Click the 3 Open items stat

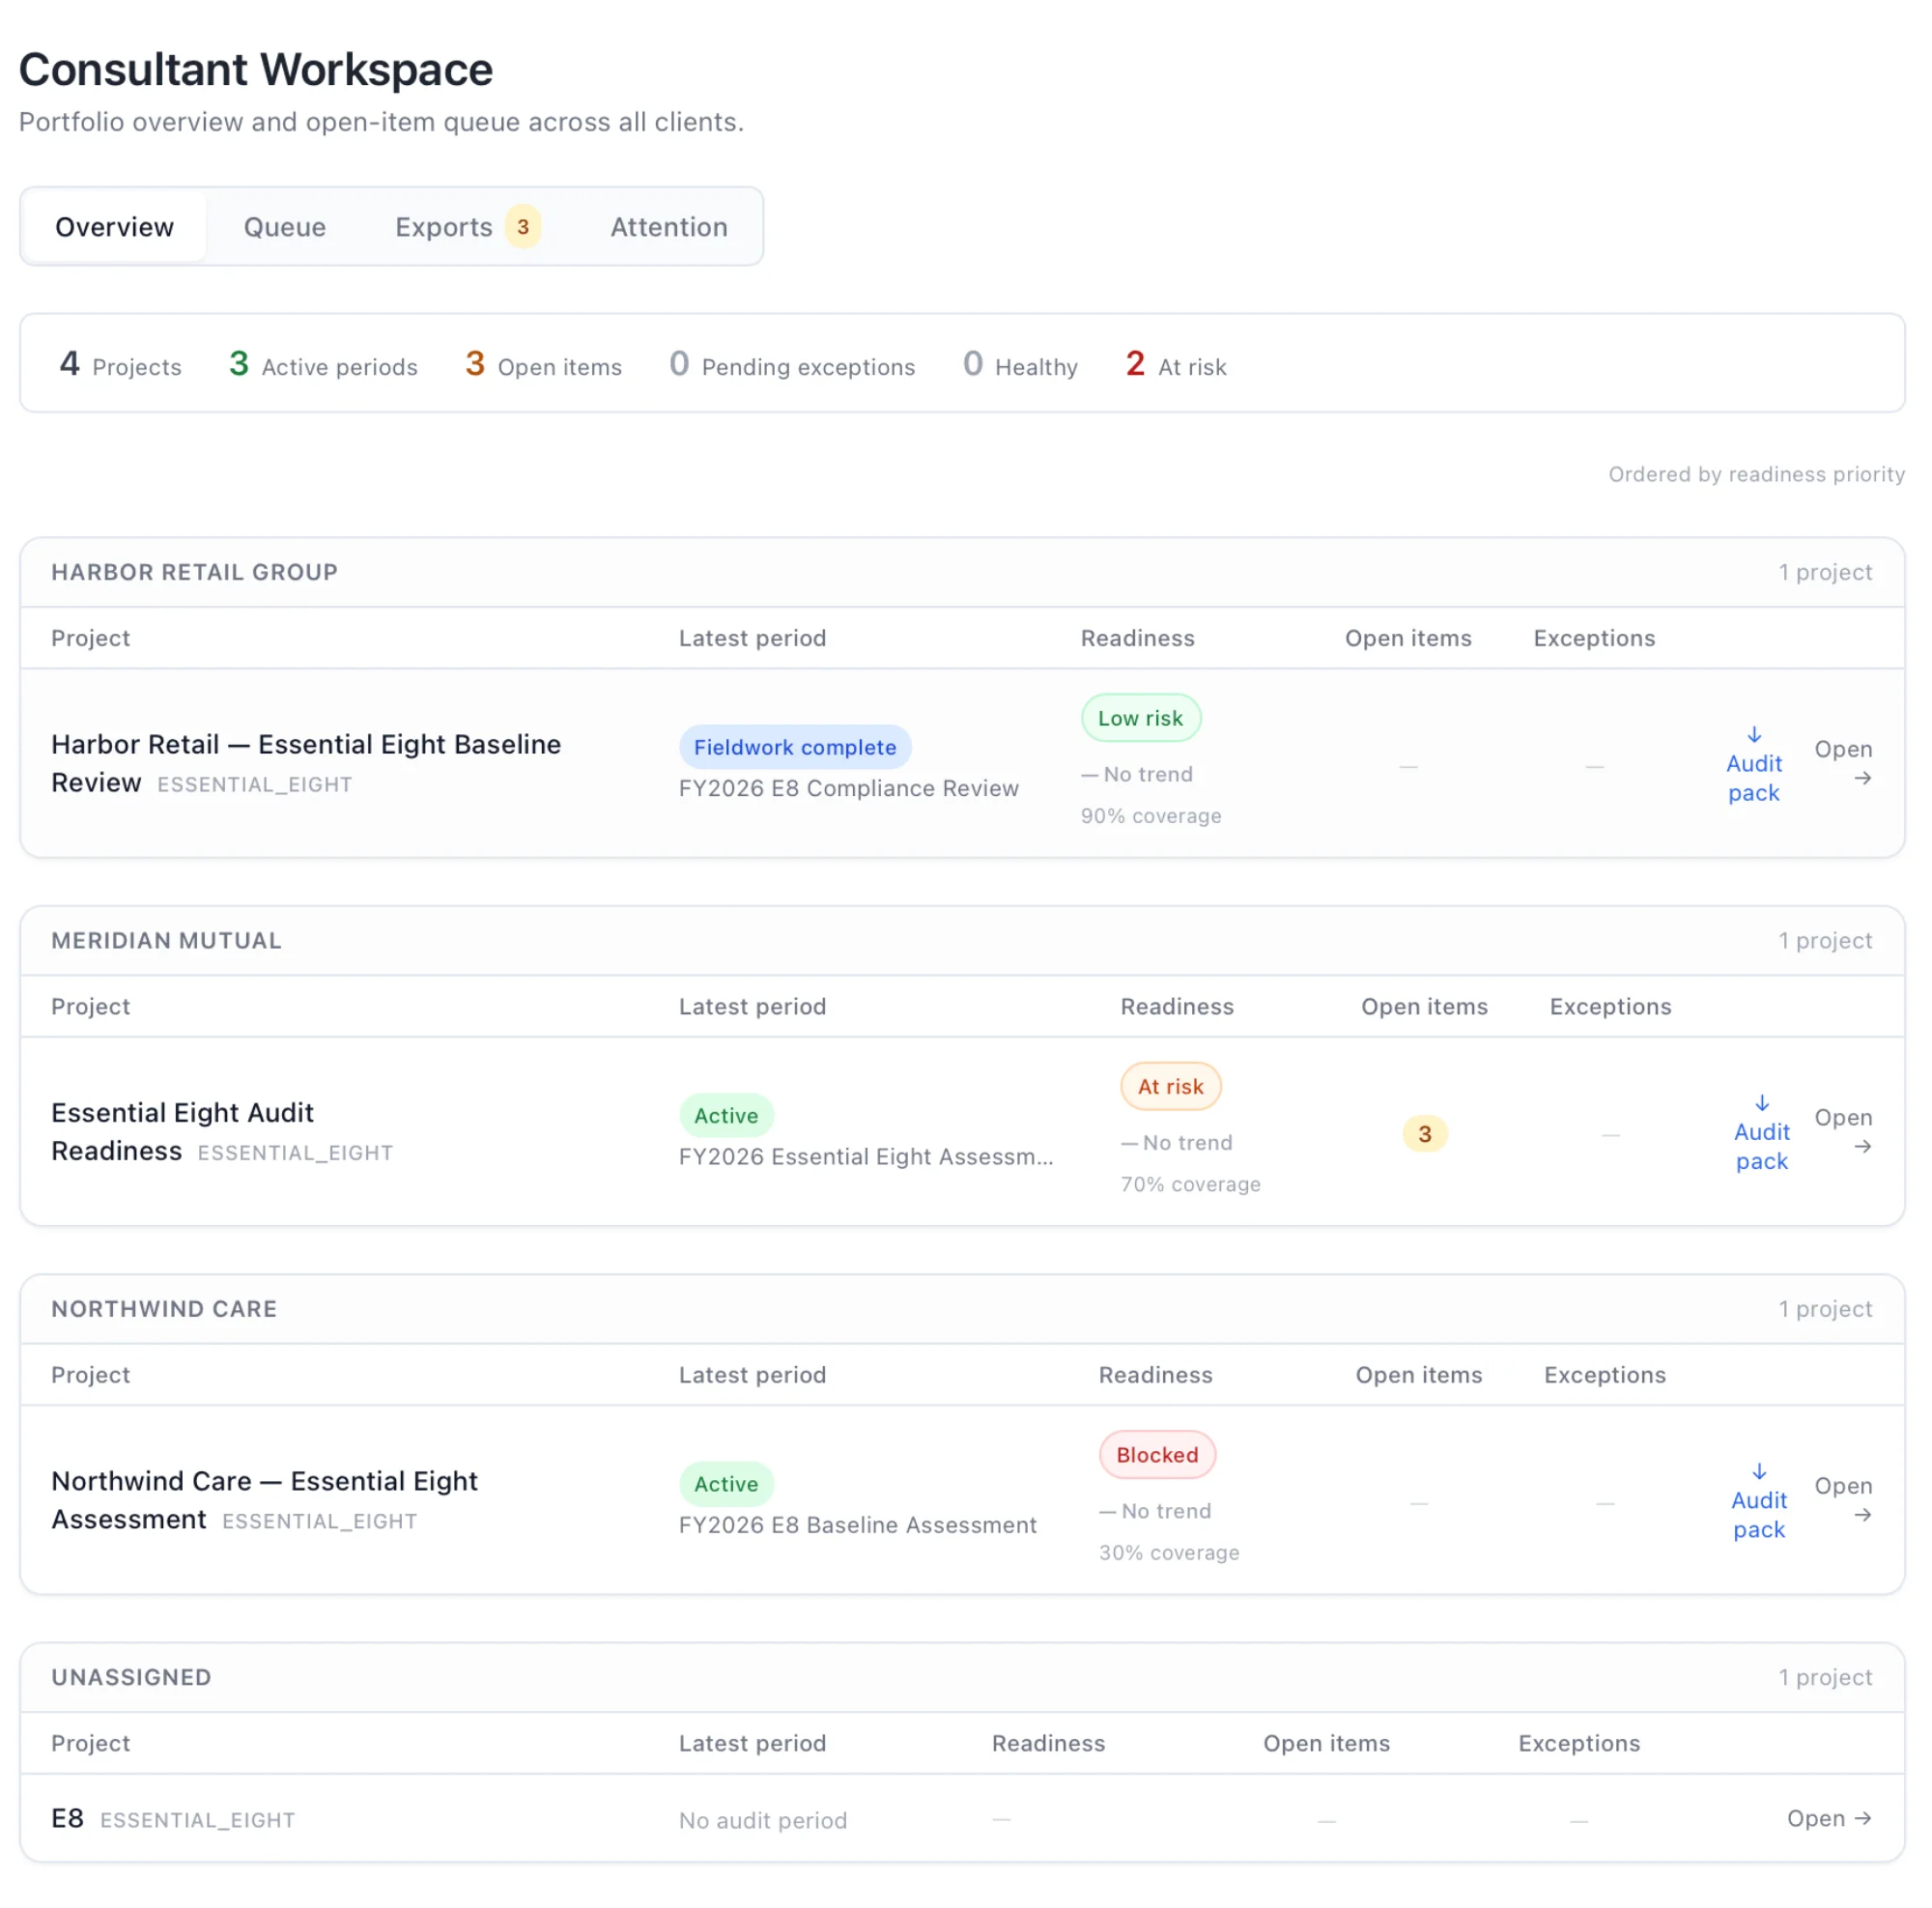click(543, 364)
